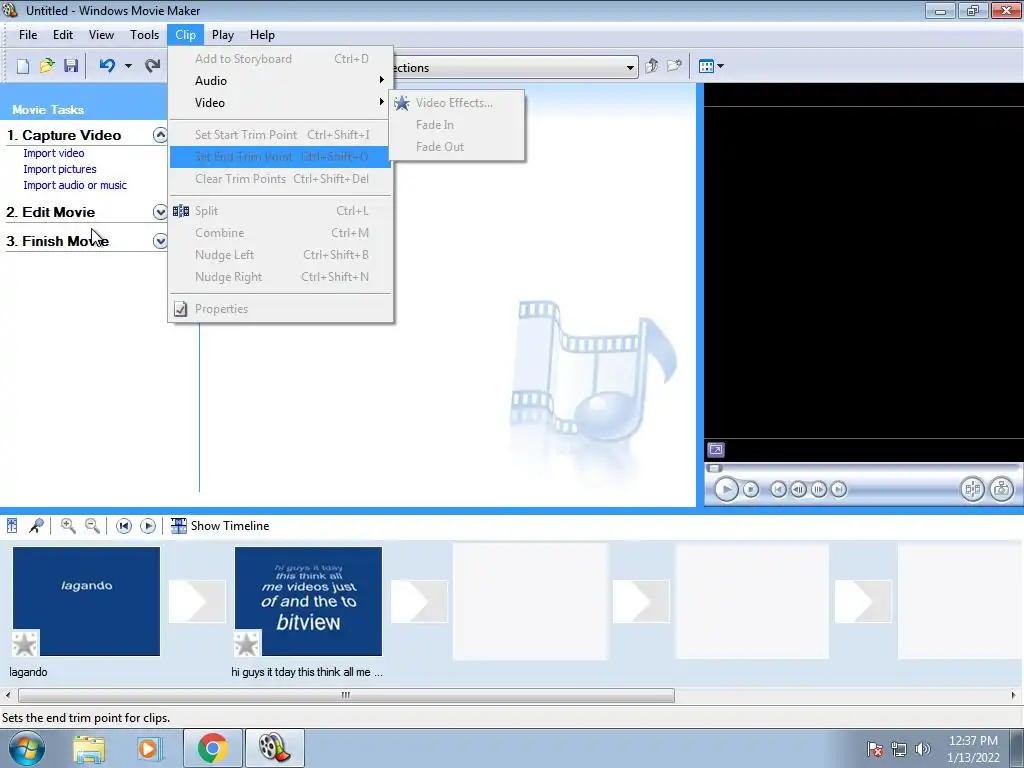1024x768 pixels.
Task: Play the storyboard
Action: (x=148, y=526)
